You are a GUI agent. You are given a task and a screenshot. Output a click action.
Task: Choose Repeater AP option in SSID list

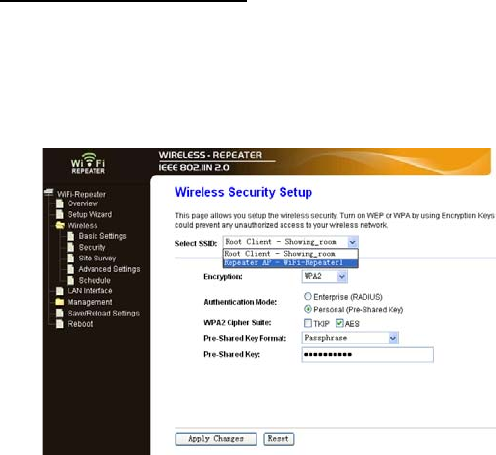click(x=291, y=263)
